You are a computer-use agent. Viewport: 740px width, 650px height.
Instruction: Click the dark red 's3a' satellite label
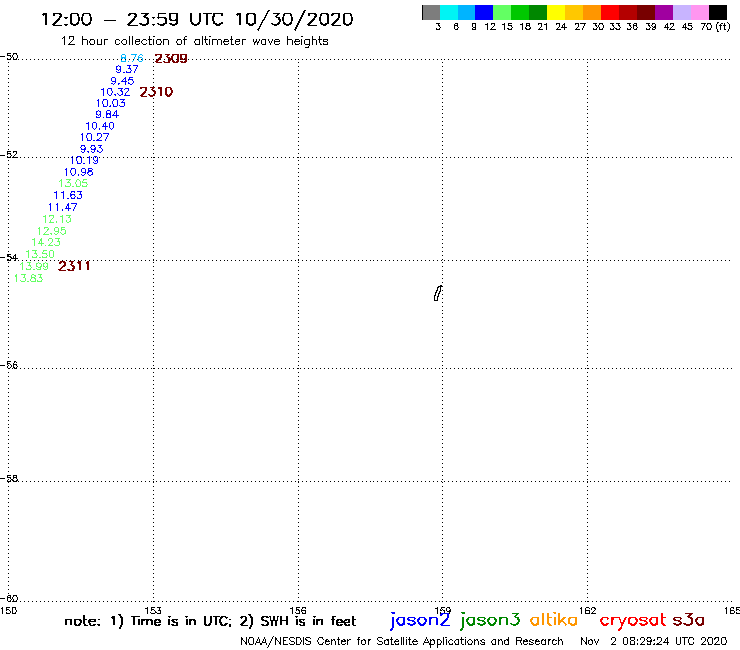pos(689,620)
